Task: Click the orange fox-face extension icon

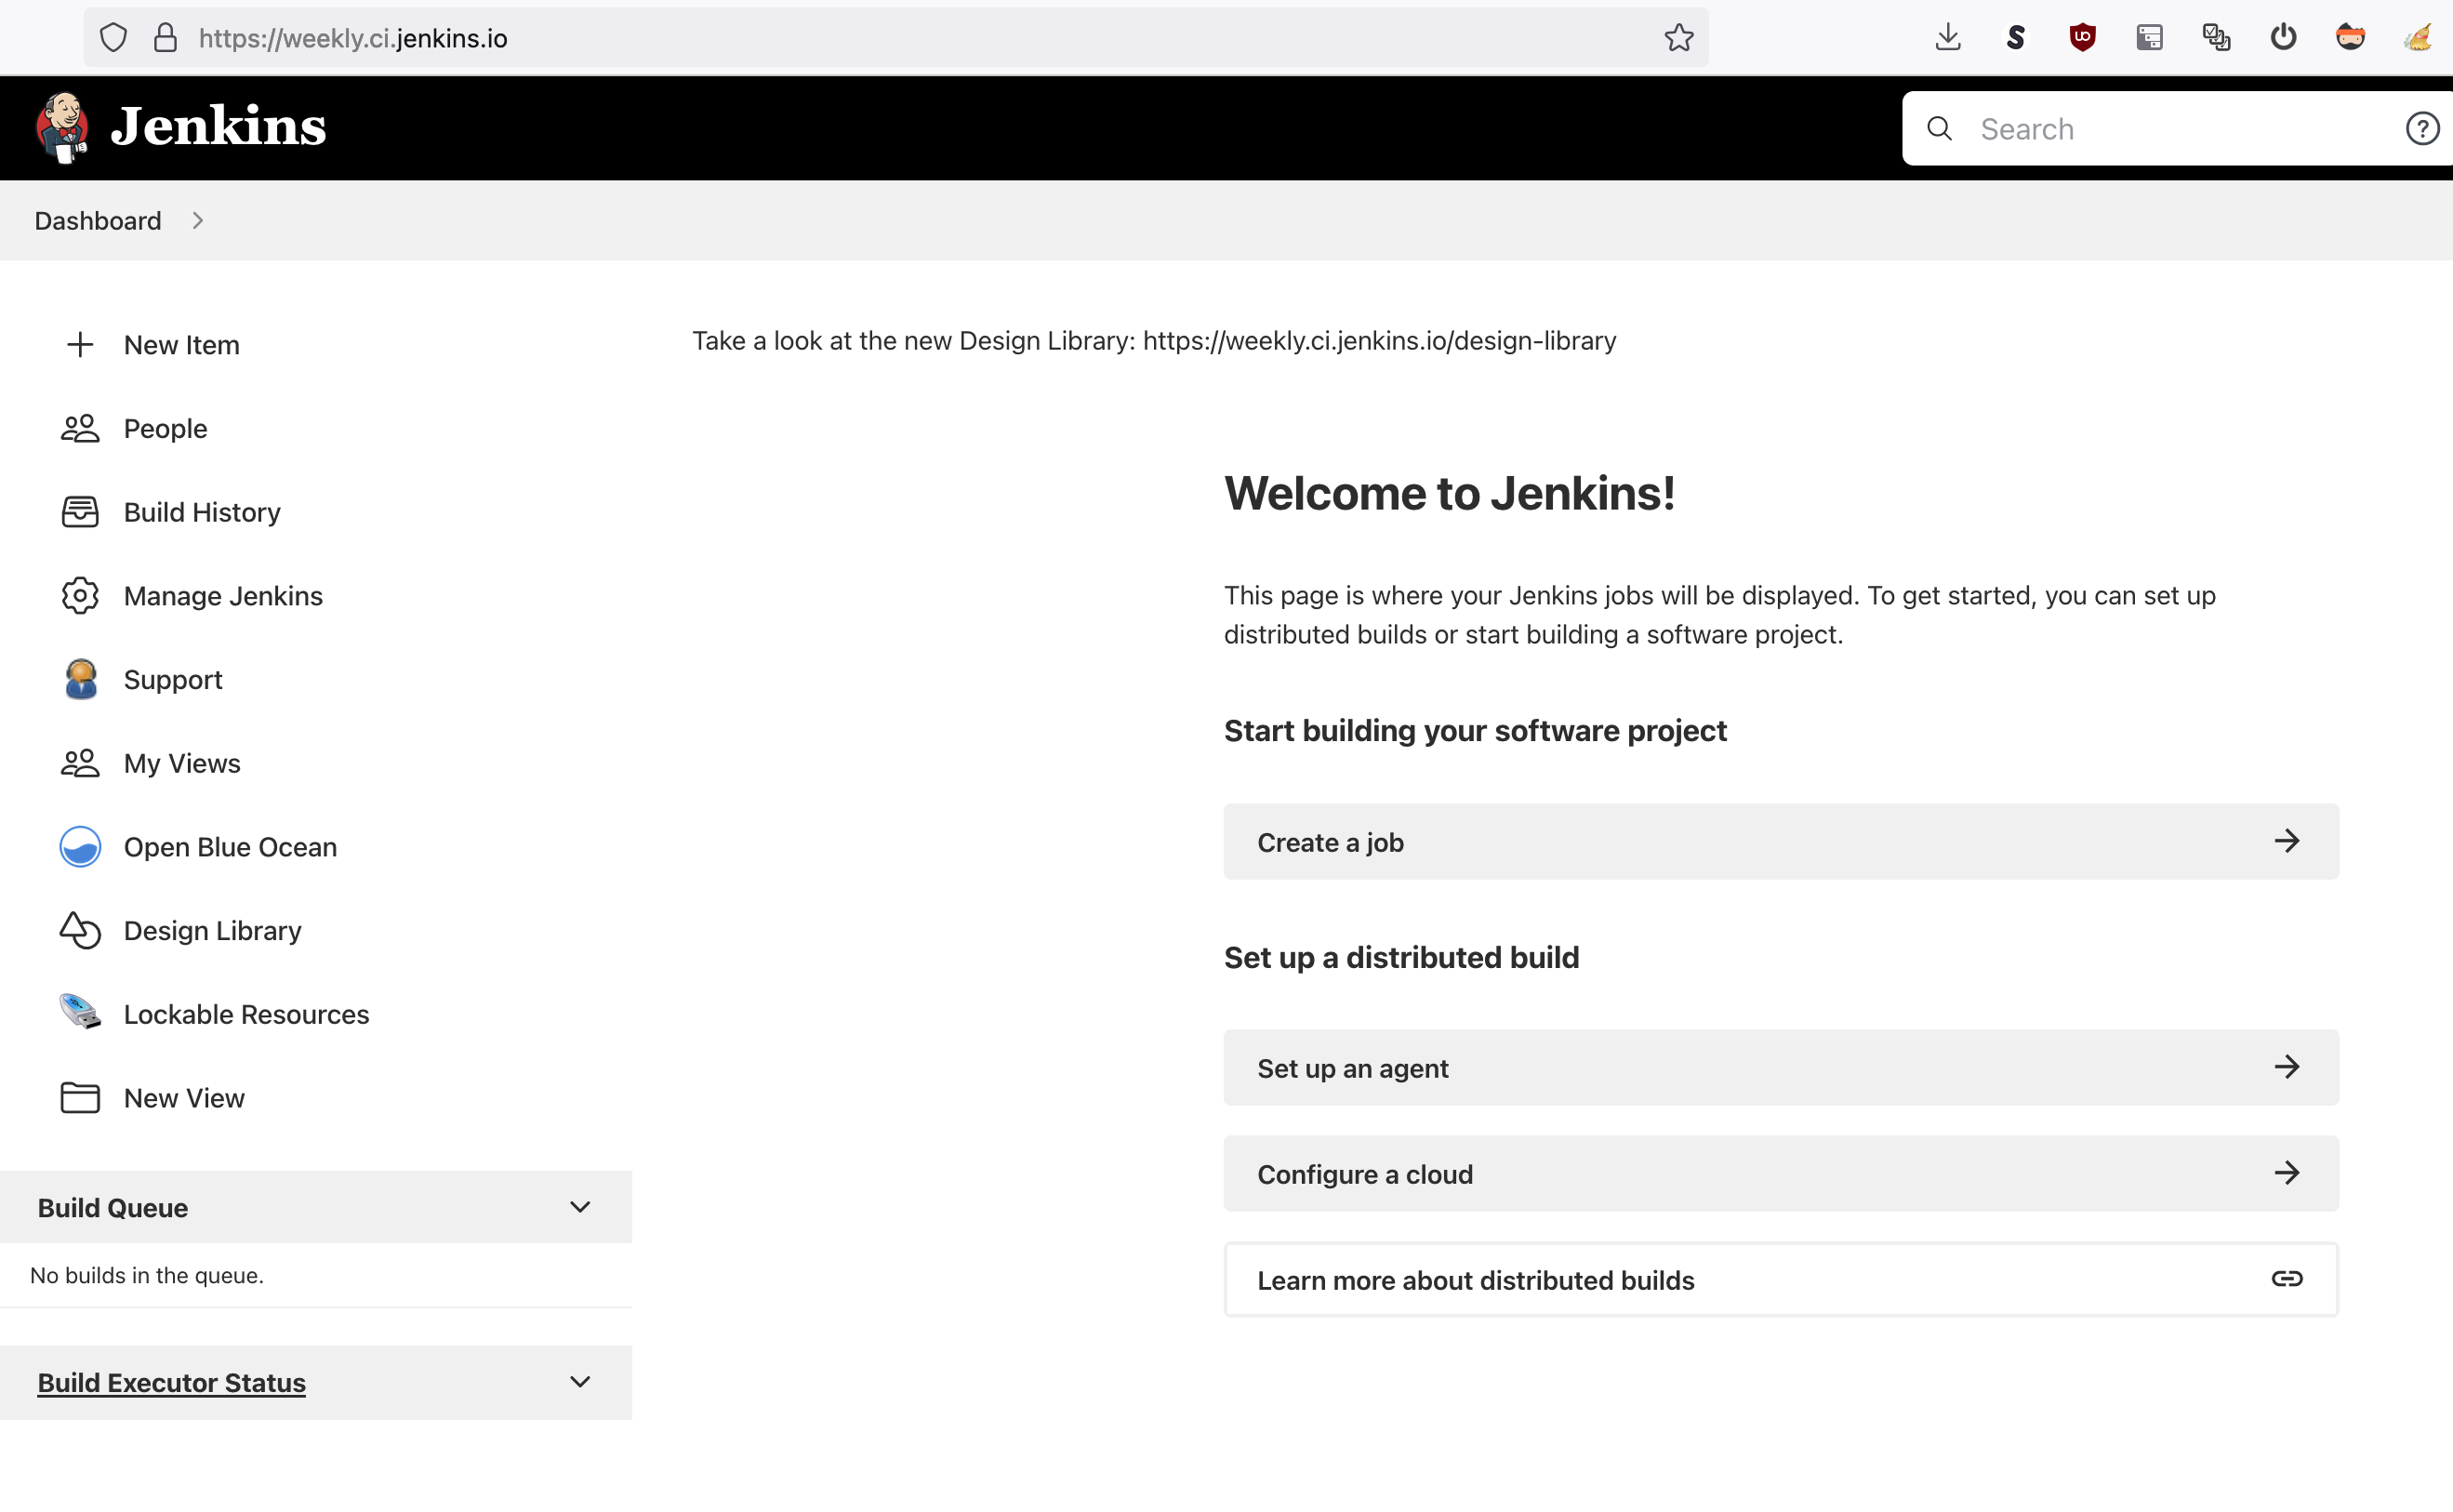Action: tap(2350, 38)
